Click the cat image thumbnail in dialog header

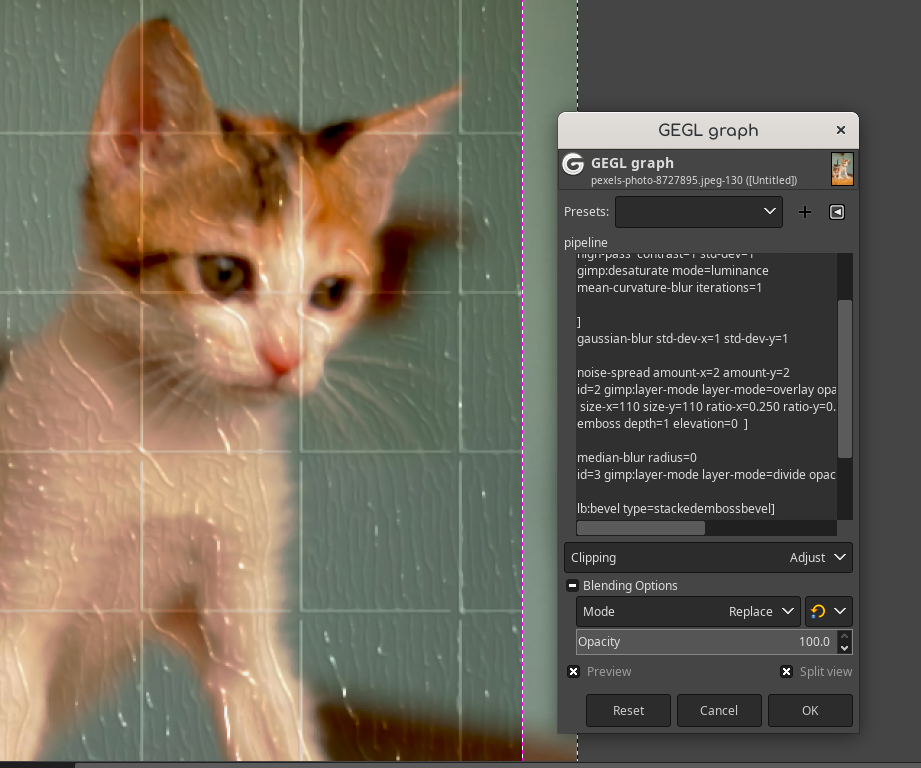click(842, 169)
